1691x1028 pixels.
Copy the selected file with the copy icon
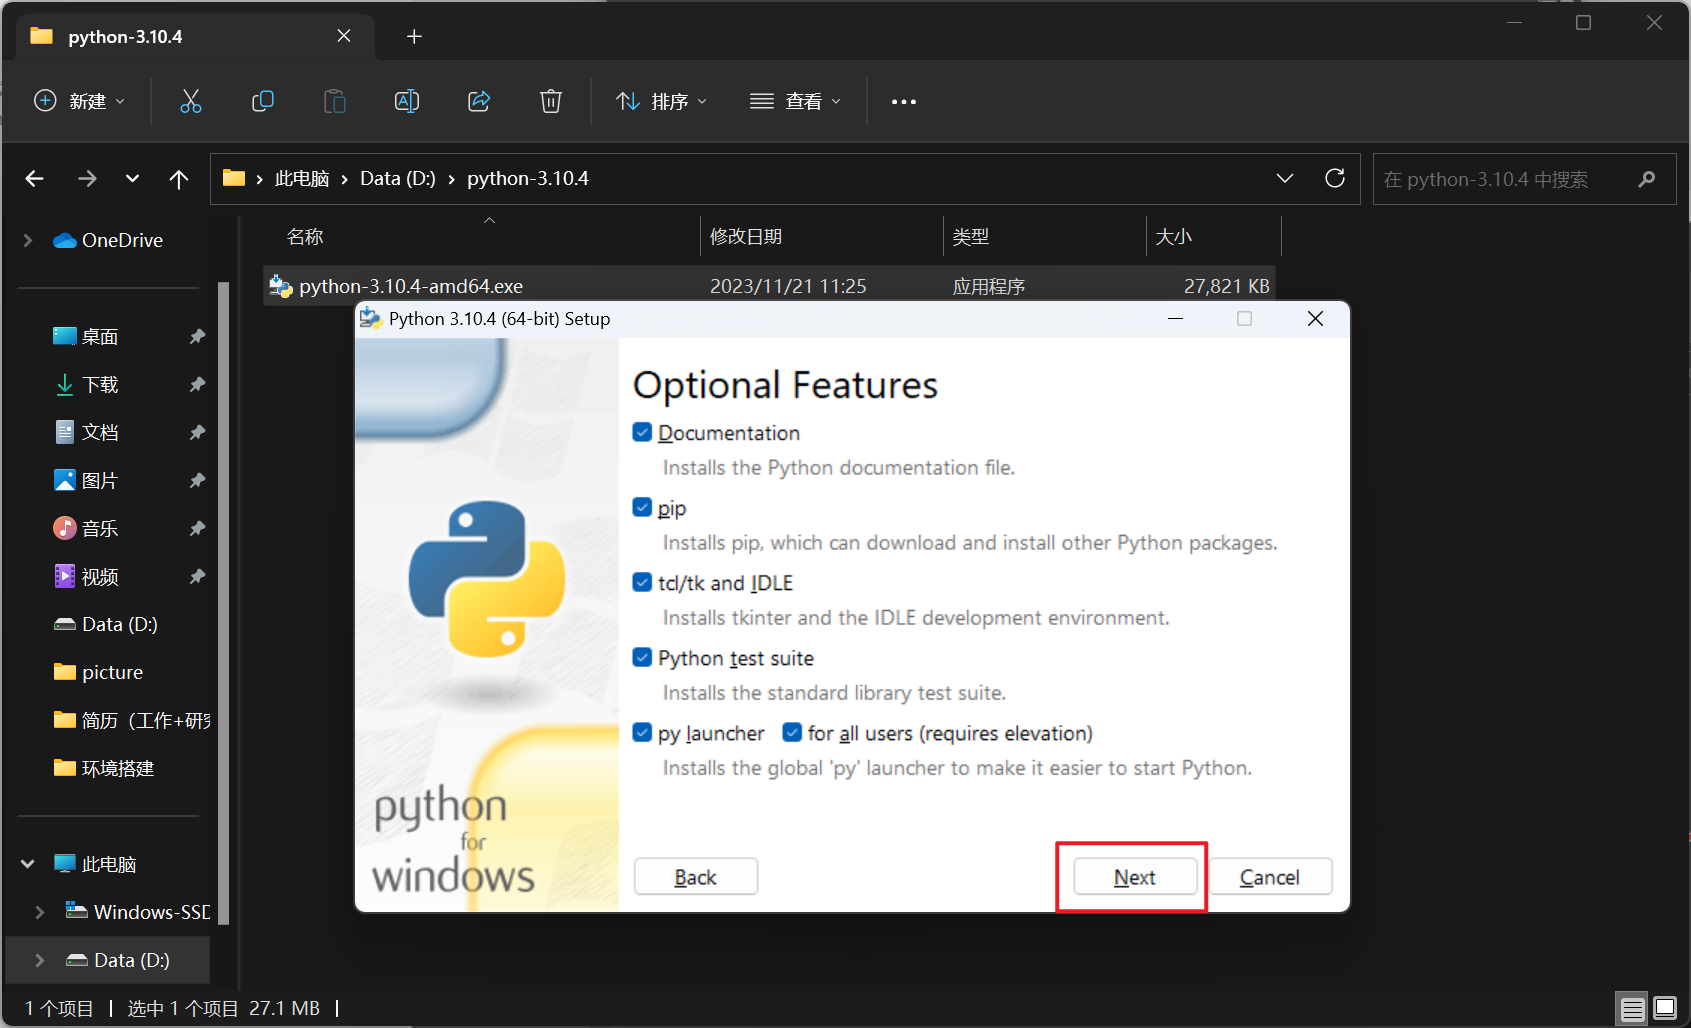coord(262,101)
